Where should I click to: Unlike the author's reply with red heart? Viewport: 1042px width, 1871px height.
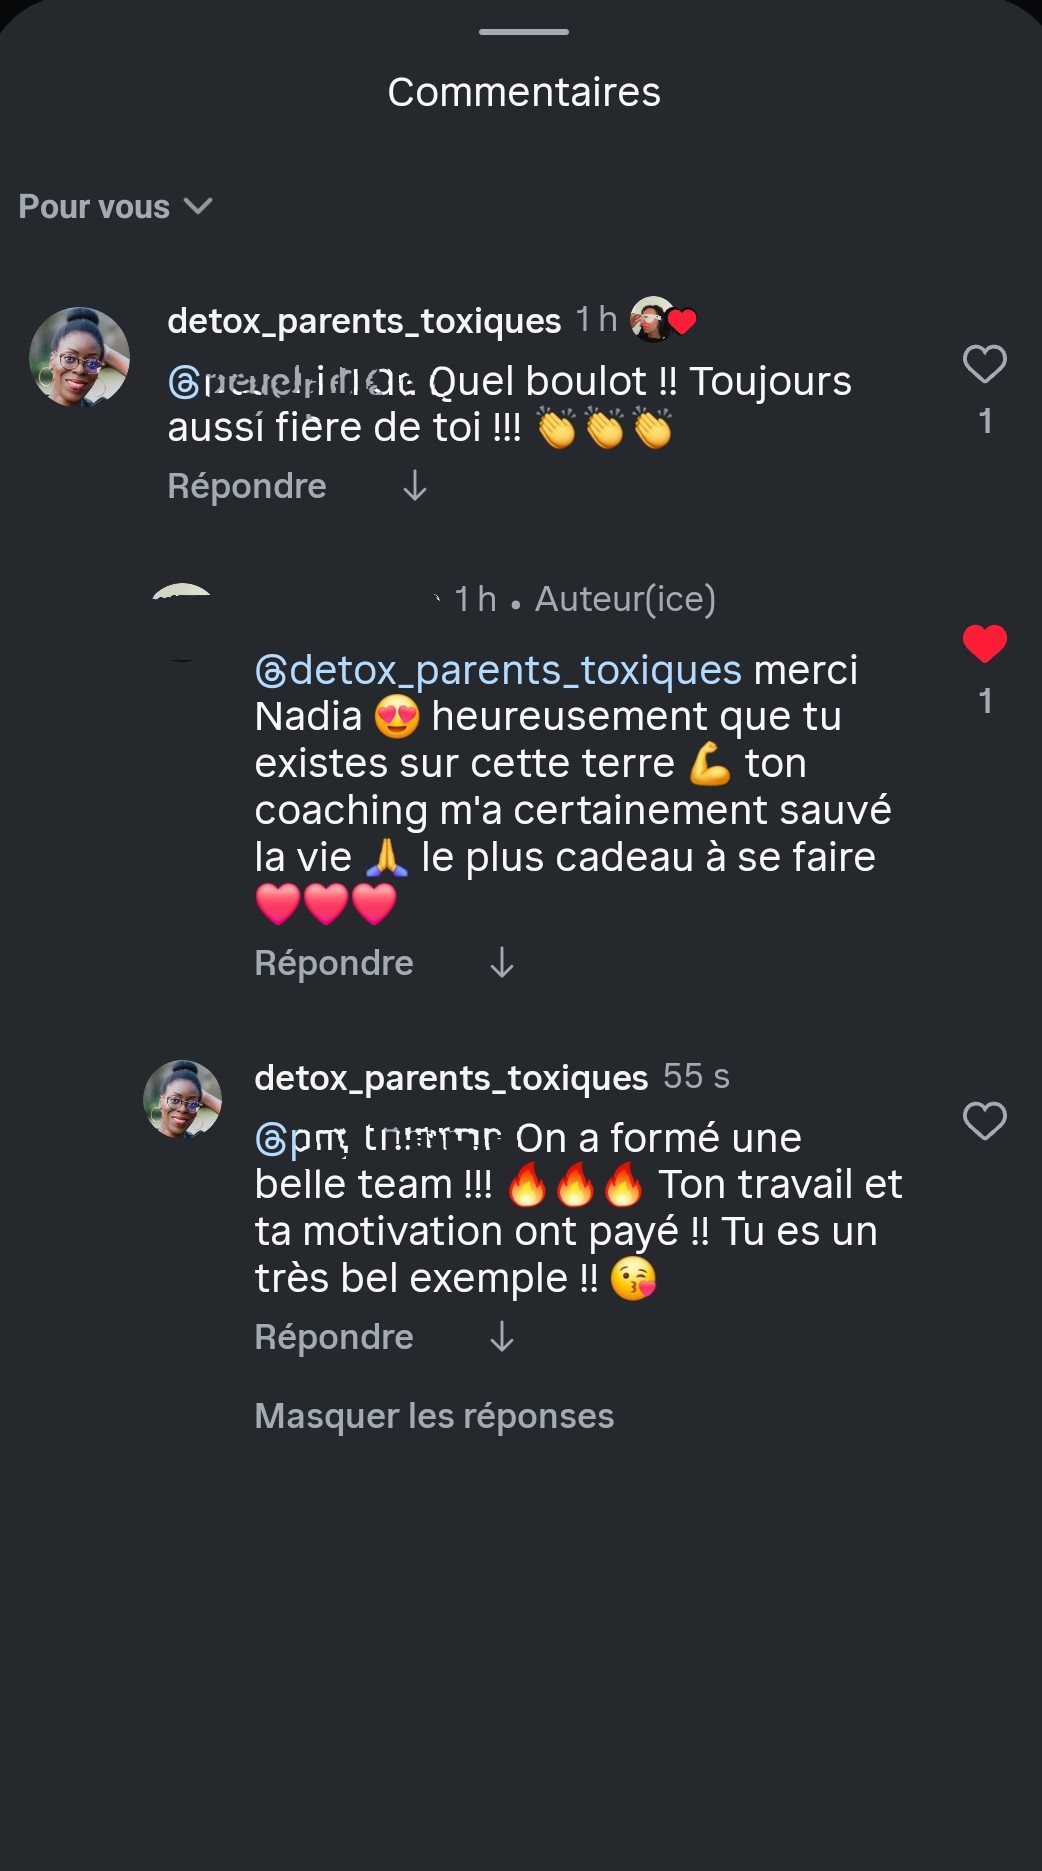click(x=984, y=644)
